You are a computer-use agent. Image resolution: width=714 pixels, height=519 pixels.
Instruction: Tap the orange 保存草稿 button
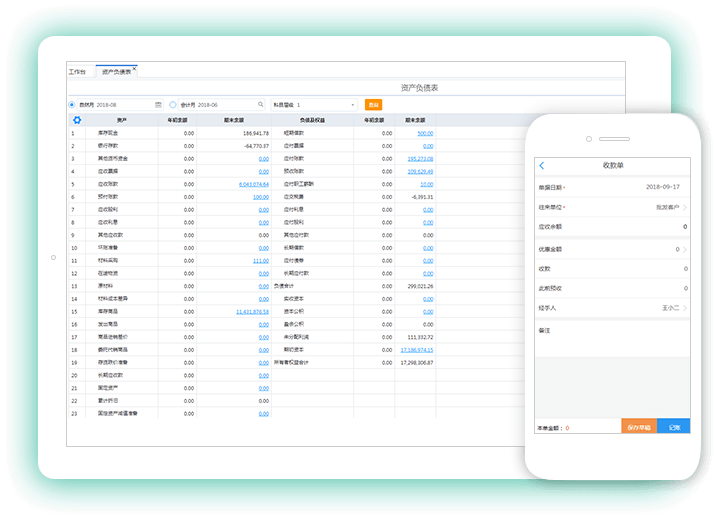[x=639, y=427]
